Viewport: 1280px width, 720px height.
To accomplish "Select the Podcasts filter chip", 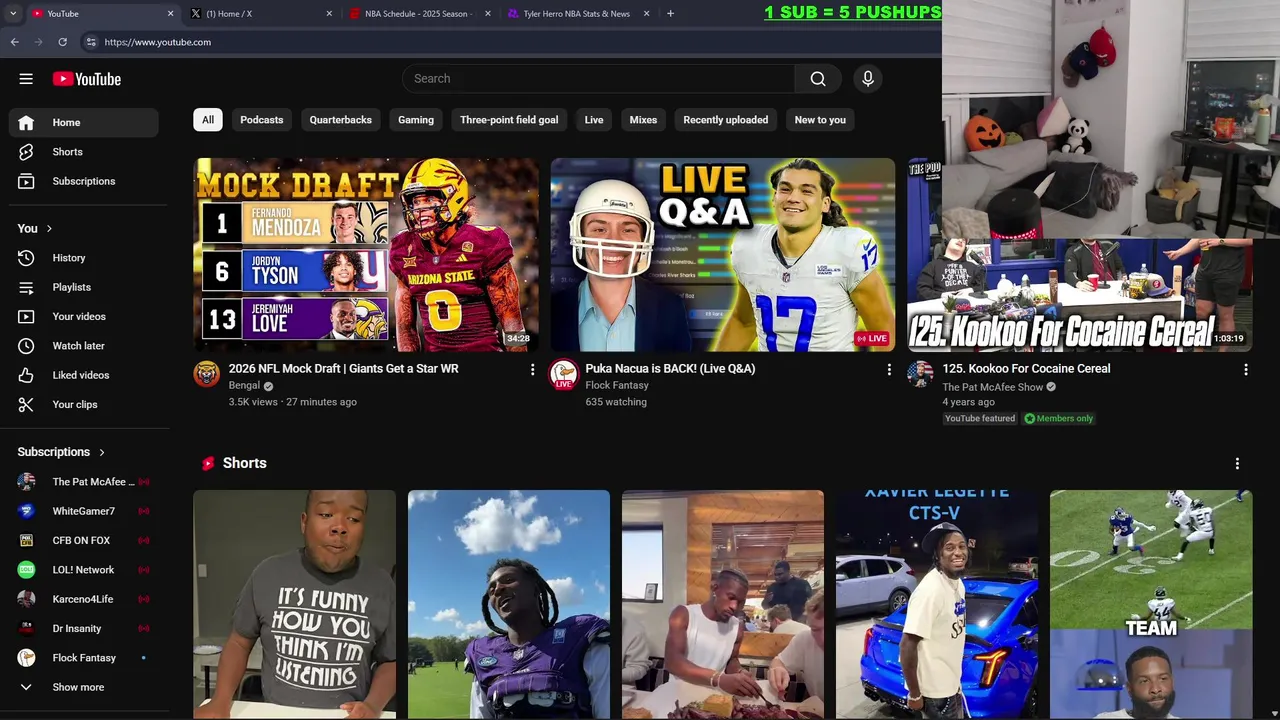I will coord(262,120).
